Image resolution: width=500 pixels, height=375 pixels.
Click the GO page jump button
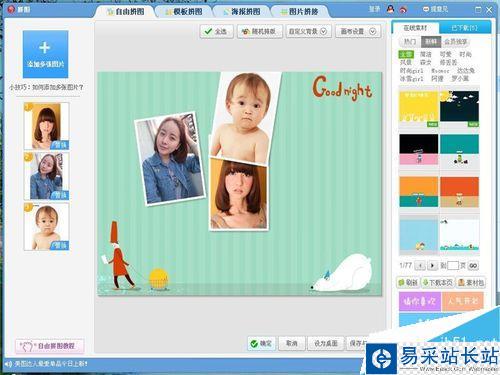point(473,266)
